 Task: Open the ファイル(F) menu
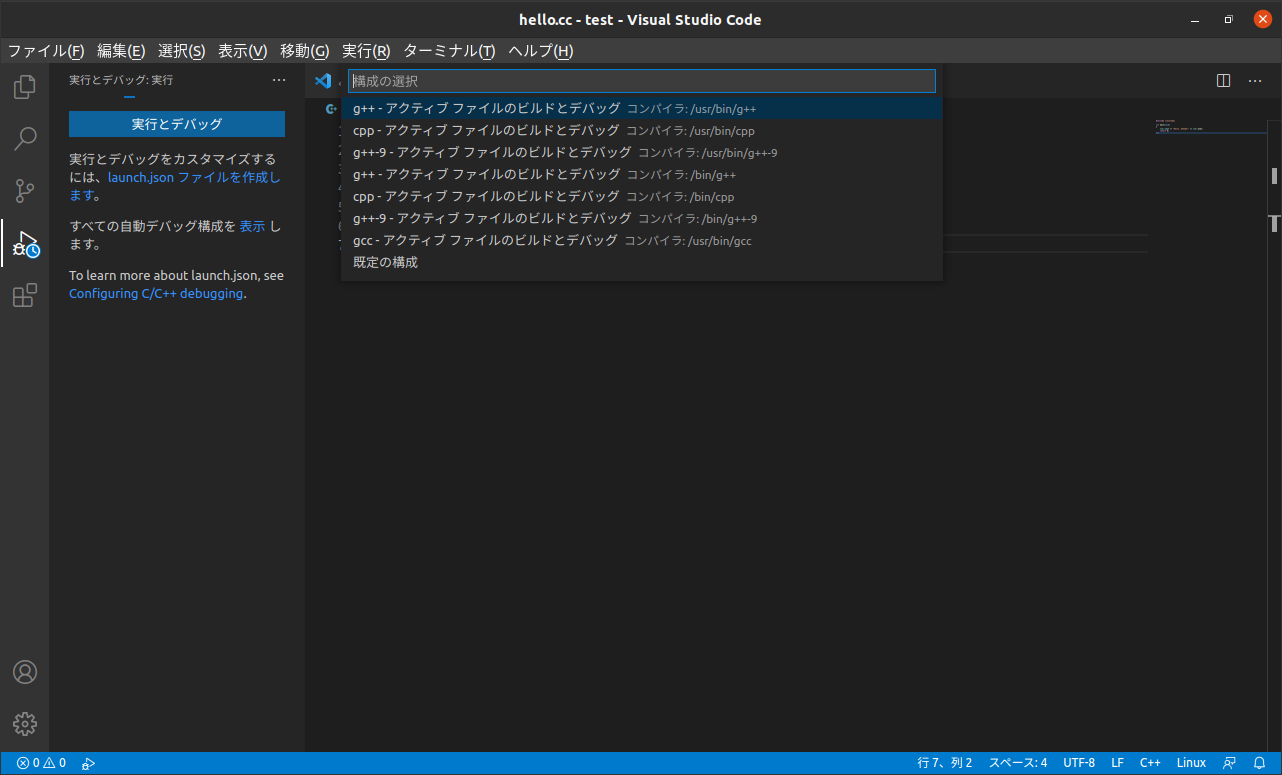click(46, 51)
